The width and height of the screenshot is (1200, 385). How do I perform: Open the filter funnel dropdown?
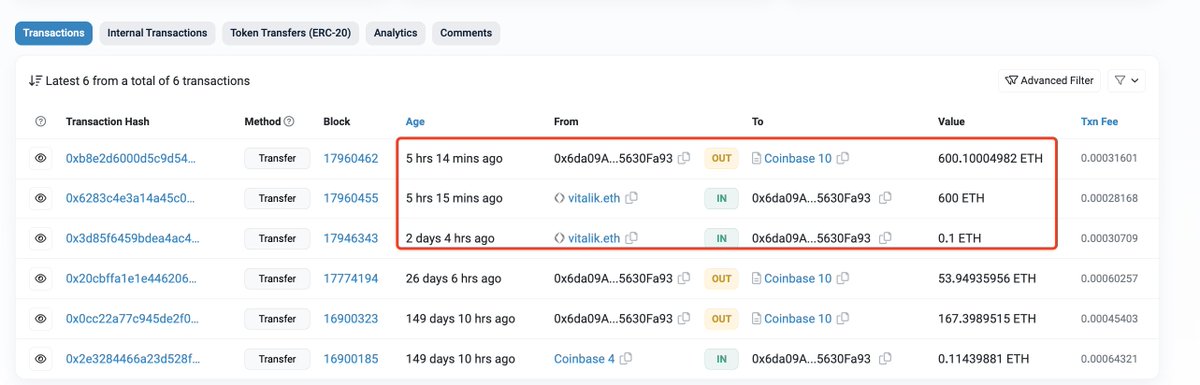(1127, 80)
